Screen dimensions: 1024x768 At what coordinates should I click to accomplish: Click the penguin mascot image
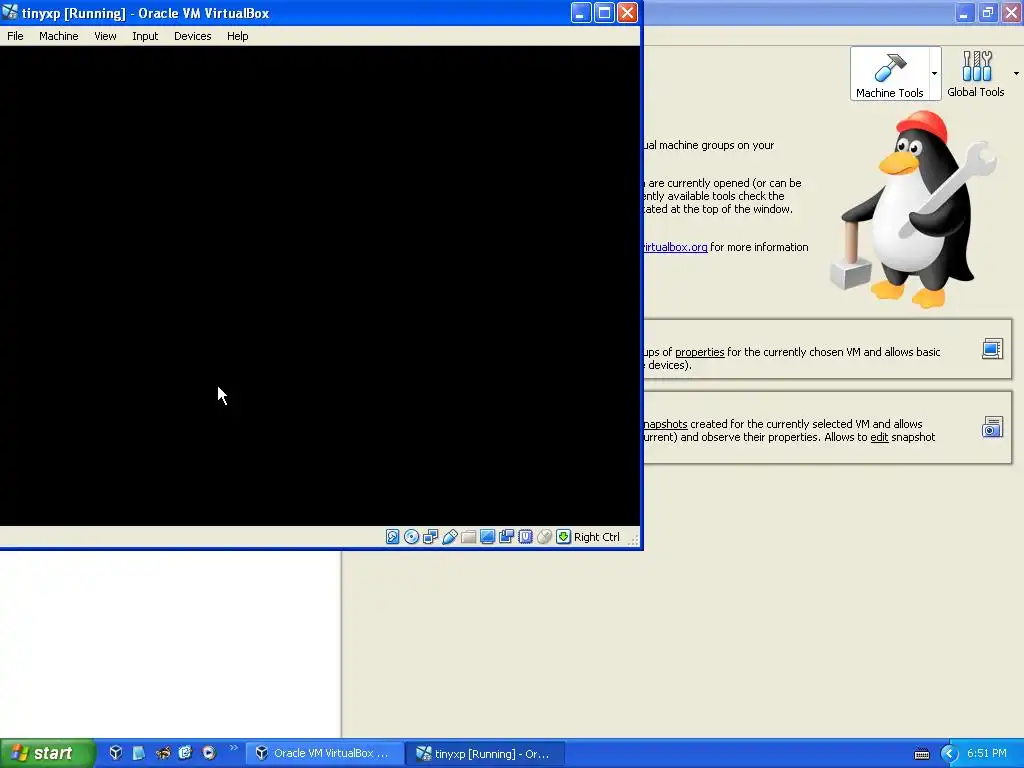pos(914,209)
